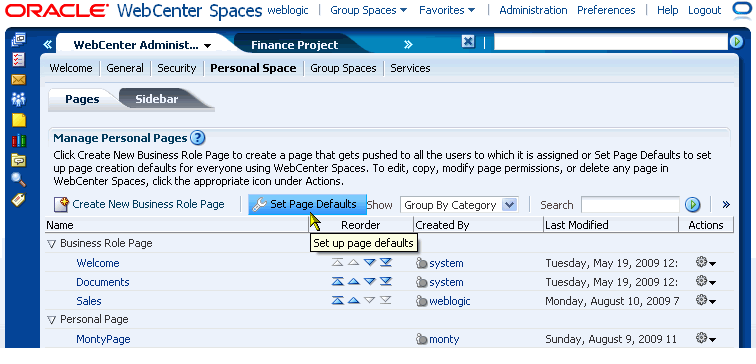Image resolution: width=756 pixels, height=364 pixels.
Task: Click Create New Business Role Page
Action: (x=139, y=204)
